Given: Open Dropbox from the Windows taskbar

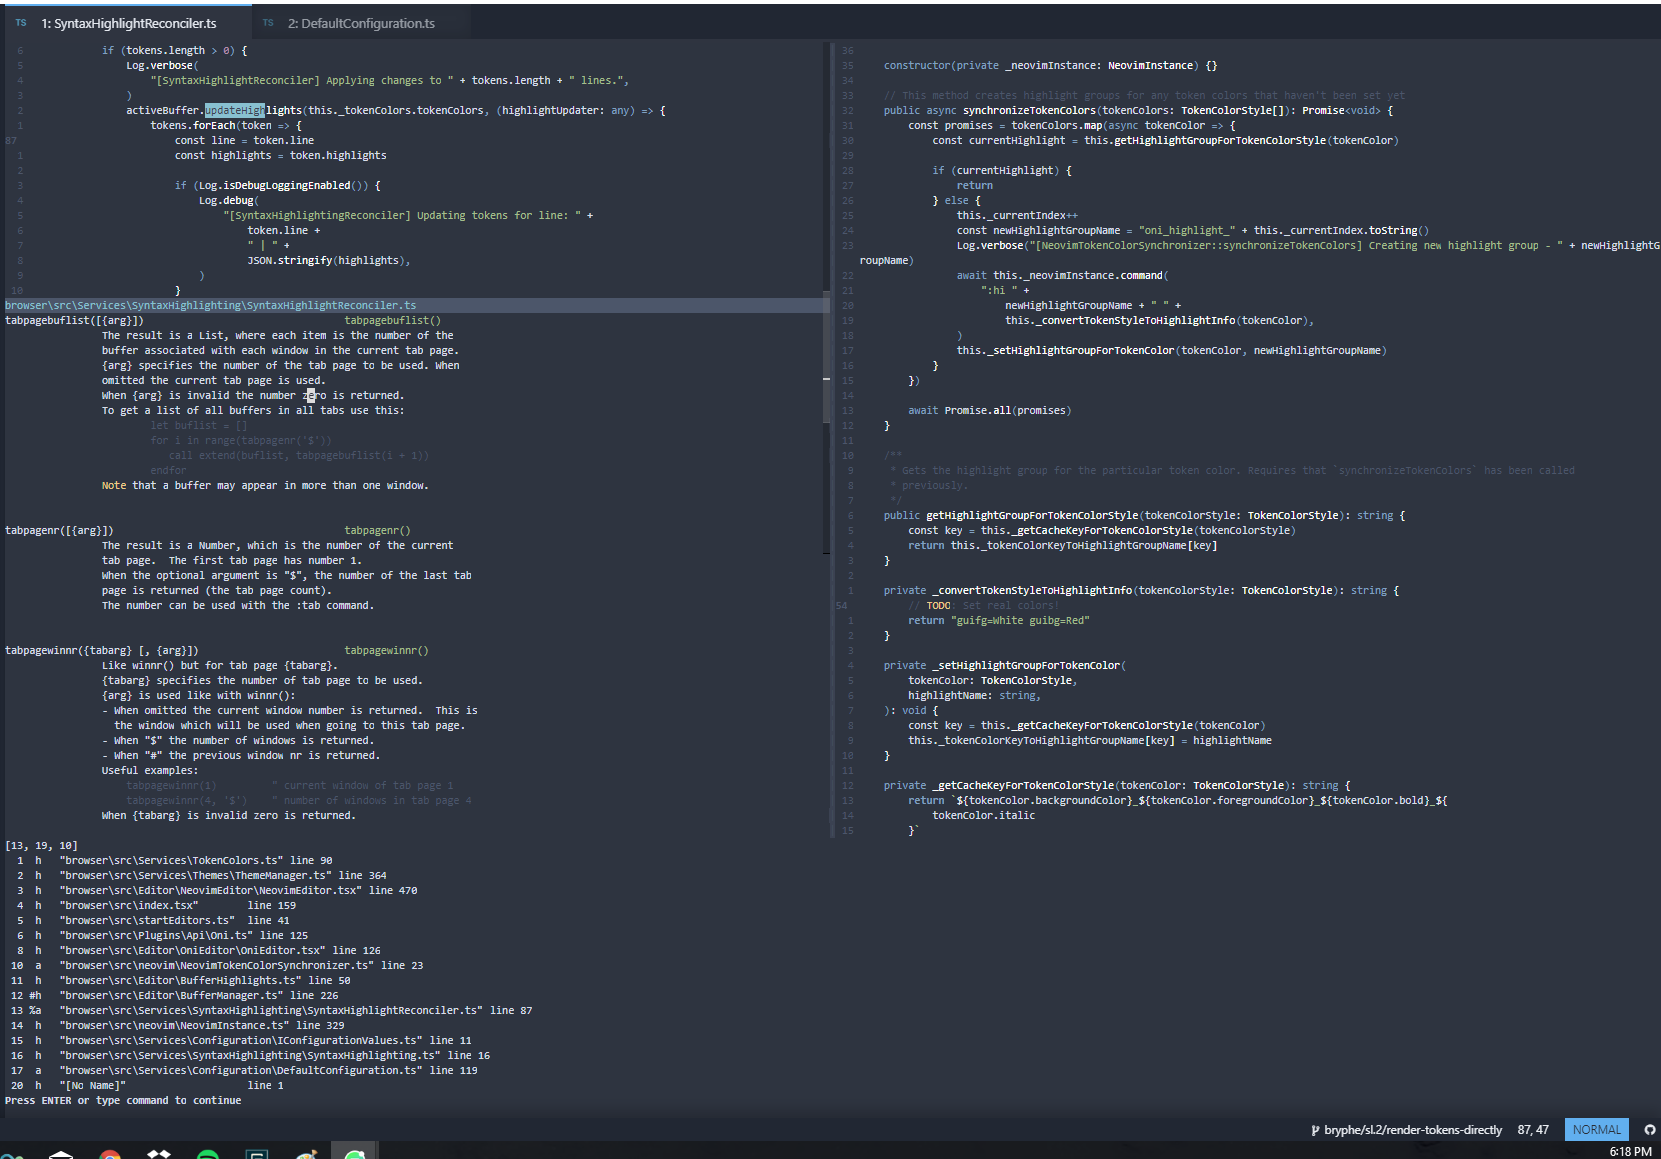Looking at the screenshot, I should 159,1154.
